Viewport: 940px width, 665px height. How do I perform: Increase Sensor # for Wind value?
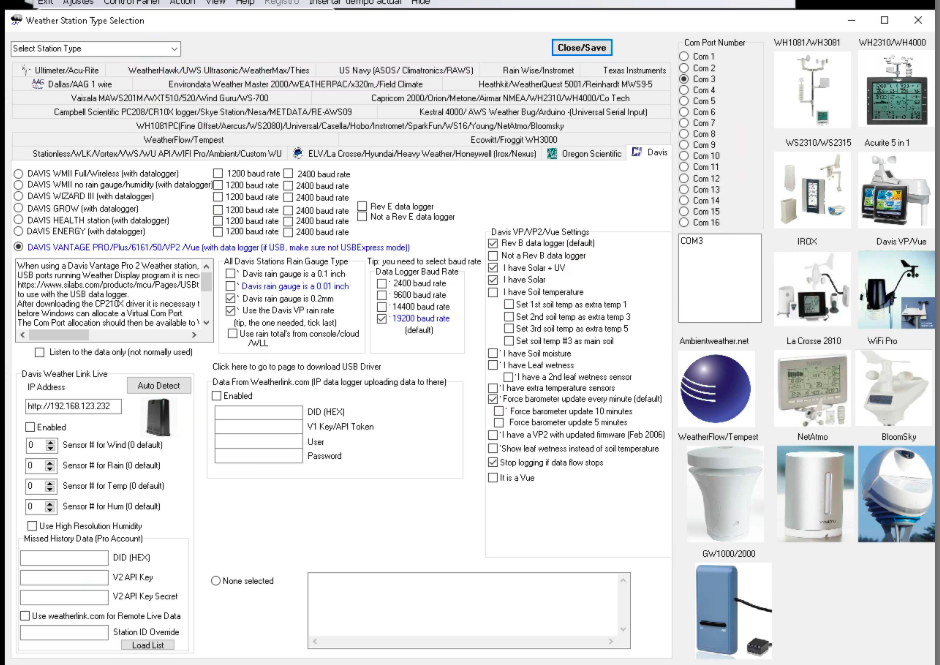coord(50,442)
